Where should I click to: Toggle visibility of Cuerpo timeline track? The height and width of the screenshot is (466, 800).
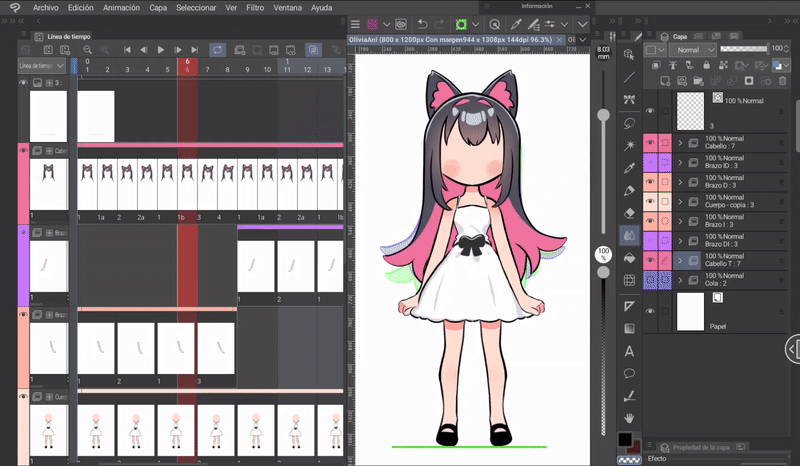[x=23, y=396]
